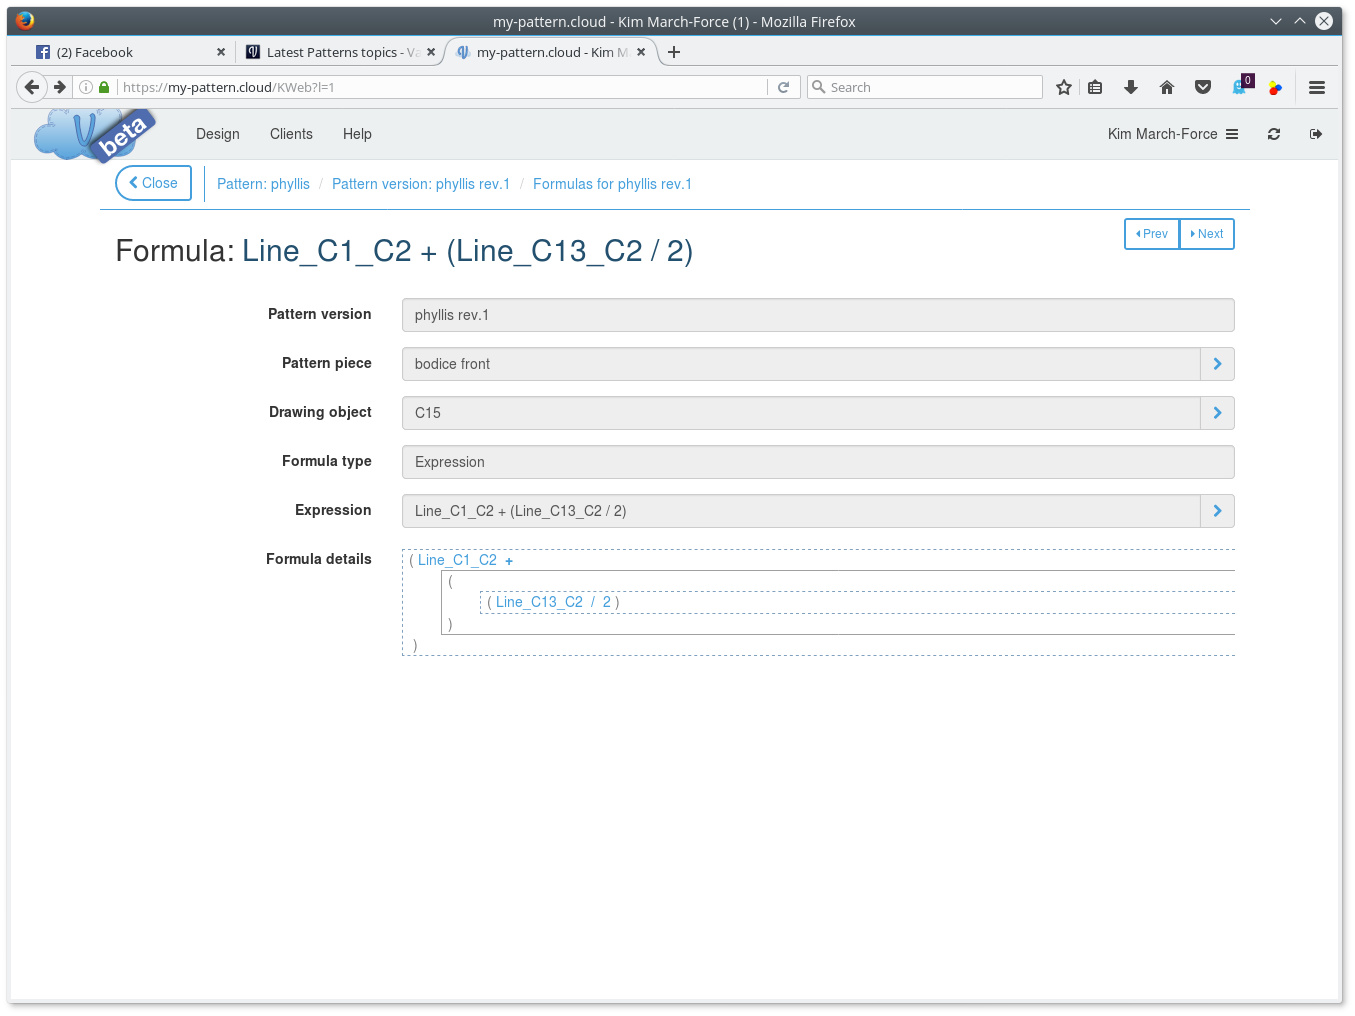
Task: Open the Design menu
Action: point(217,134)
